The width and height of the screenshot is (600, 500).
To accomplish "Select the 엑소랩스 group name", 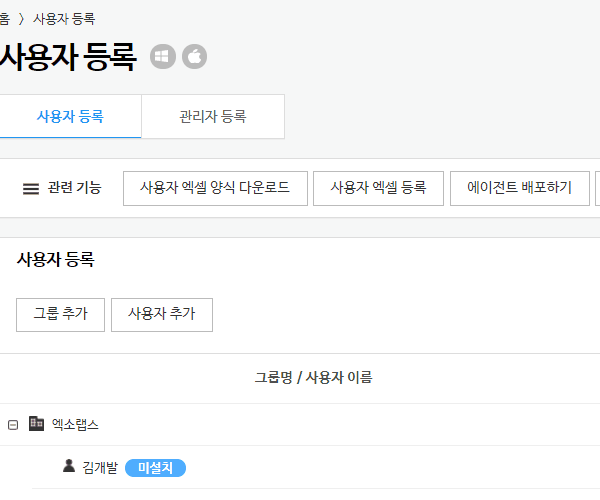I will [75, 424].
